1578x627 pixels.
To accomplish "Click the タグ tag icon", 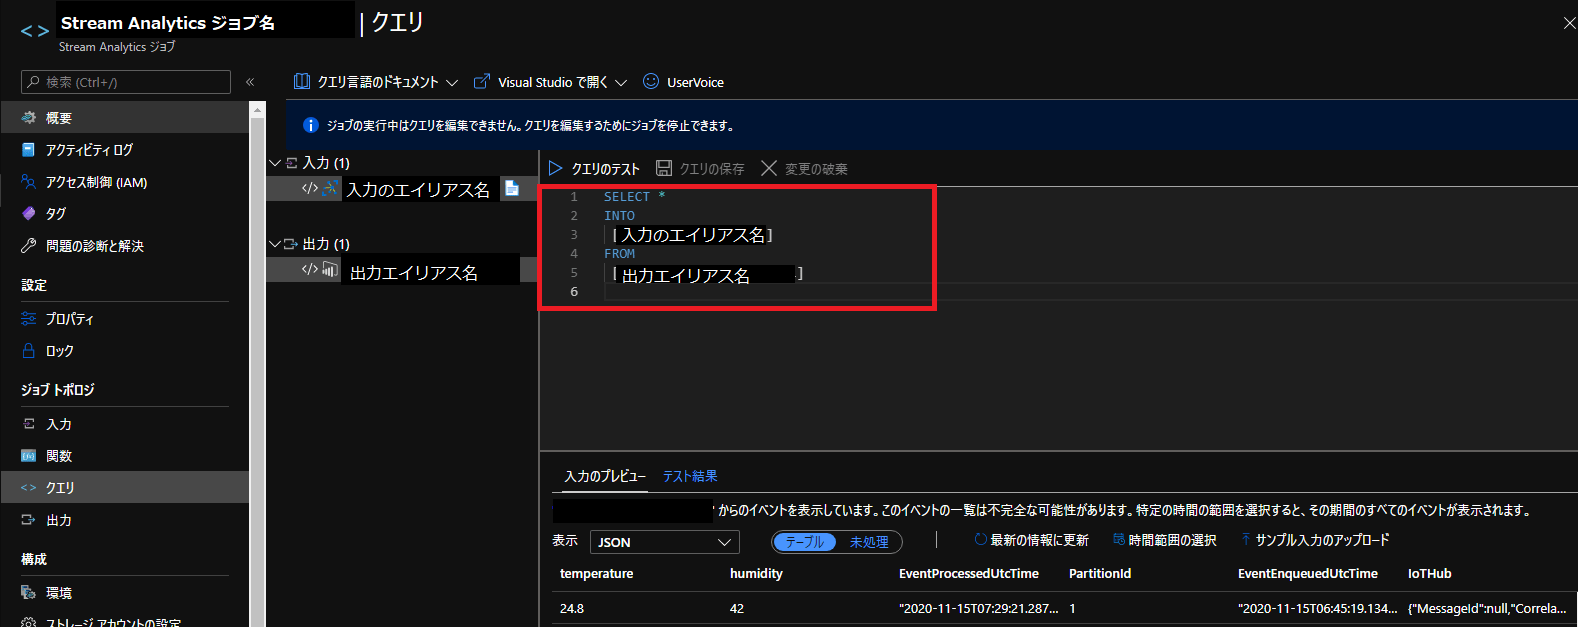I will pyautogui.click(x=28, y=213).
